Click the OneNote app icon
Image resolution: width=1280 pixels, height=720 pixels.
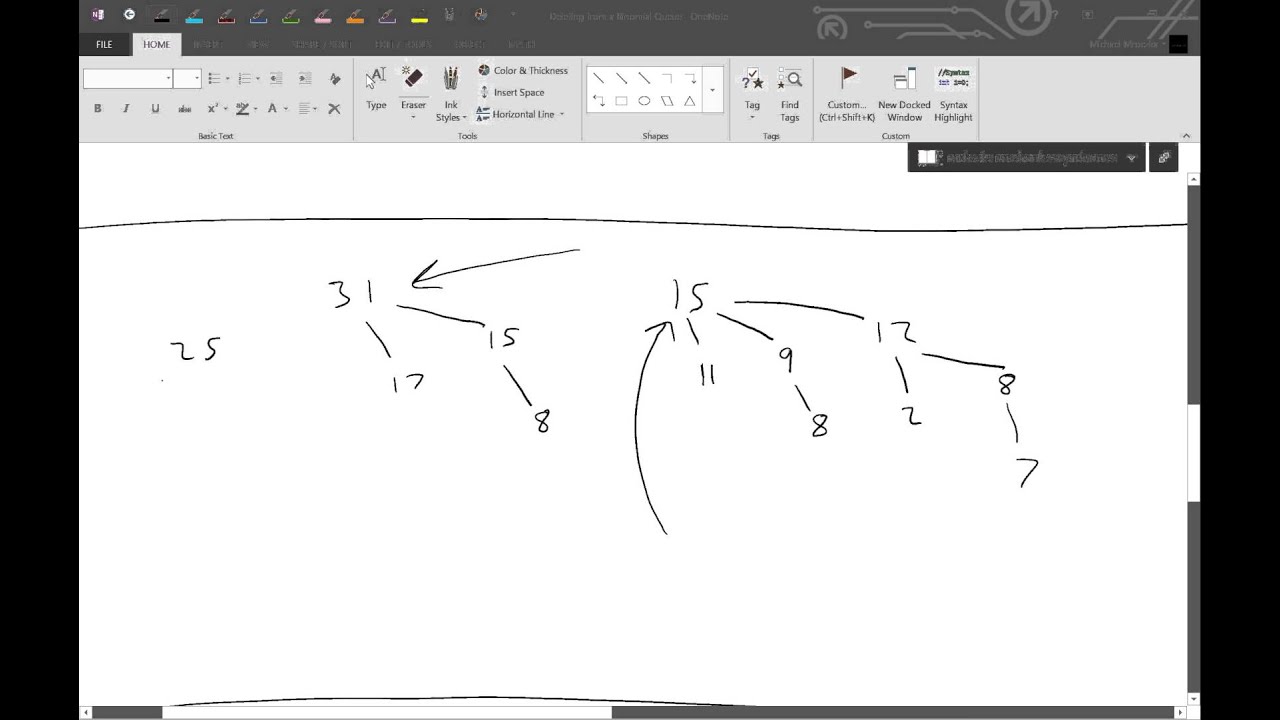[x=97, y=15]
